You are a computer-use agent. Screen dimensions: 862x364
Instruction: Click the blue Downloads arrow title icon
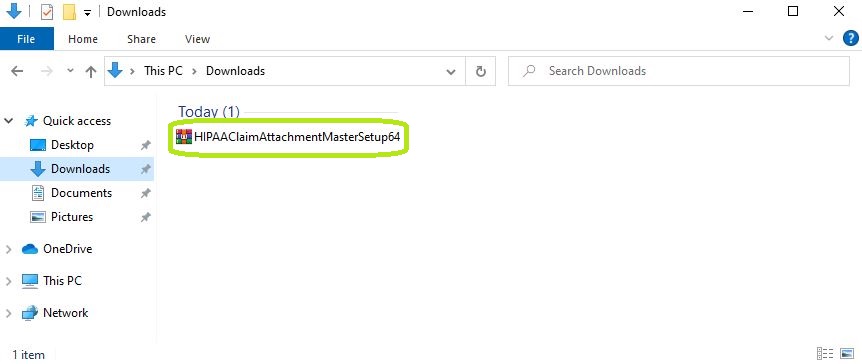point(13,10)
